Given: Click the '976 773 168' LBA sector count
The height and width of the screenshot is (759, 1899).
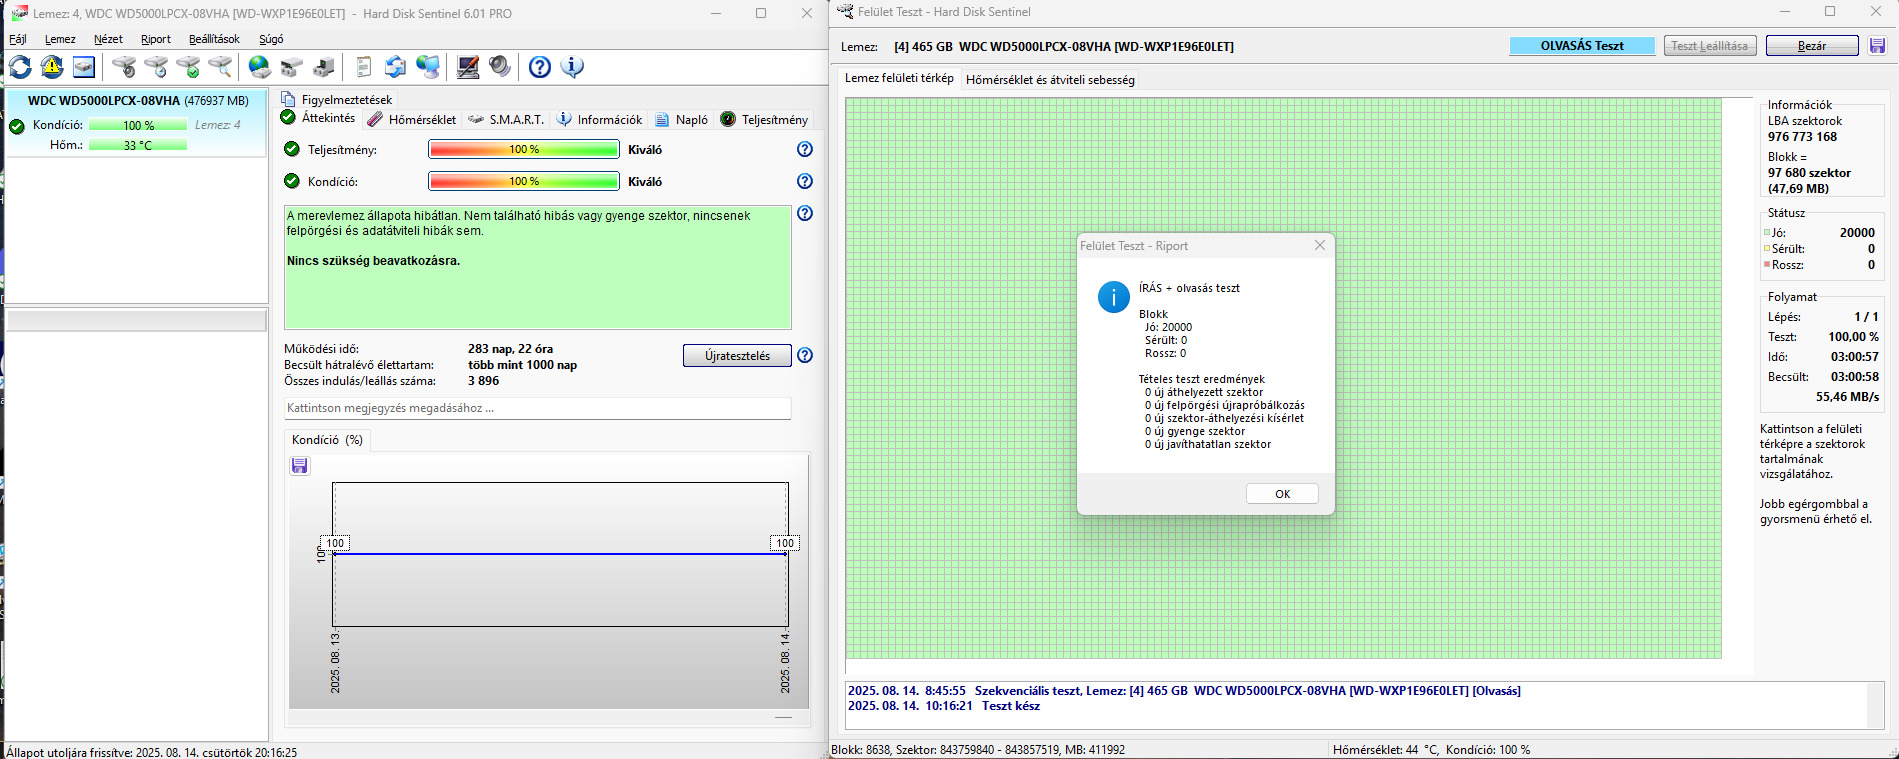Looking at the screenshot, I should (1802, 137).
